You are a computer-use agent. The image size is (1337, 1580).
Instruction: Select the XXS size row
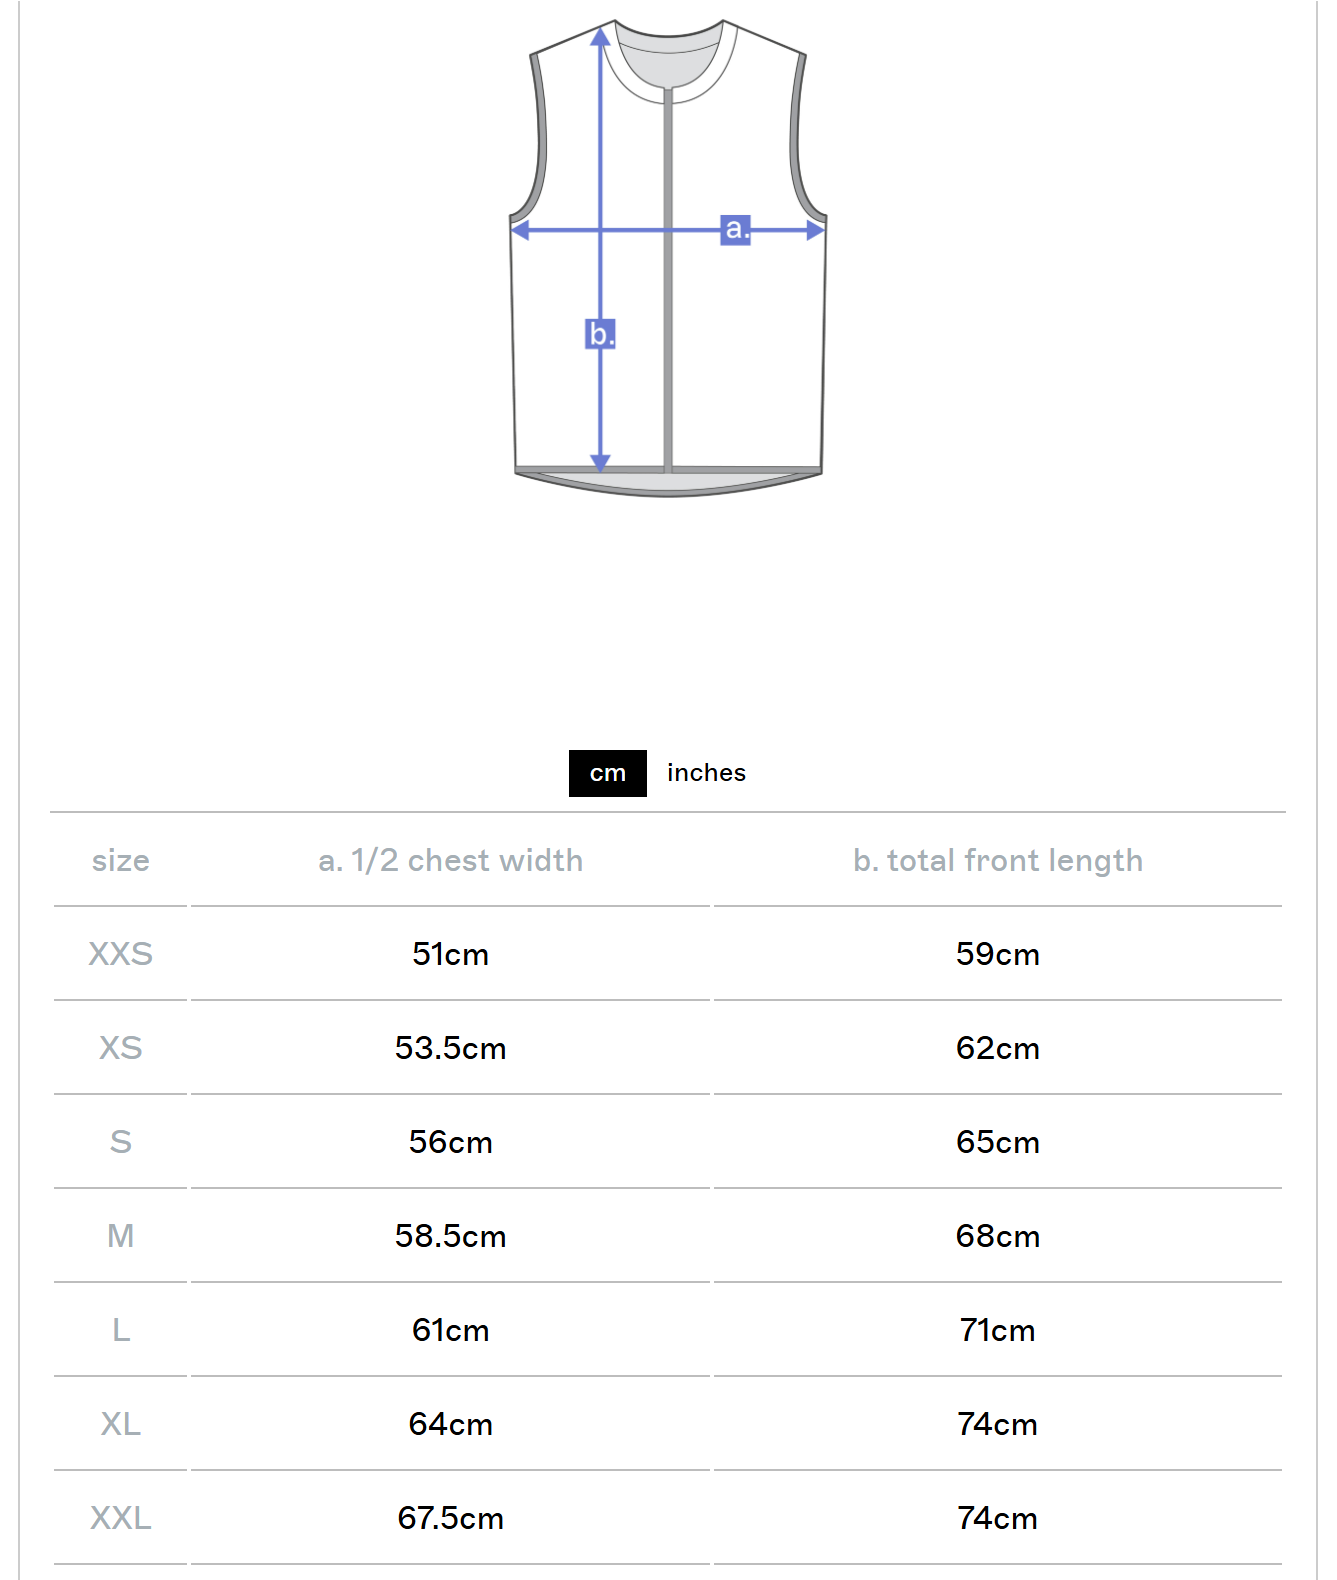tap(121, 954)
